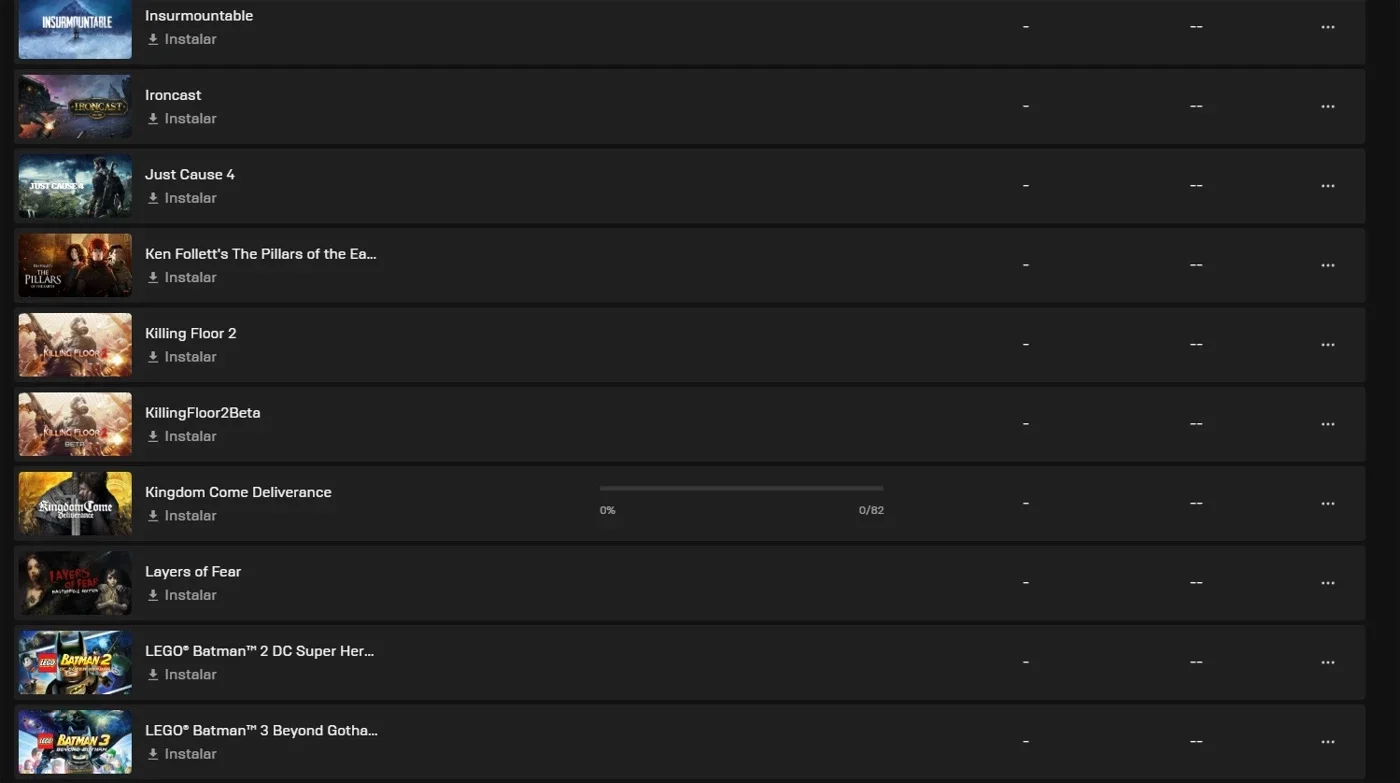Image resolution: width=1400 pixels, height=783 pixels.
Task: Click Instalar under Insurmountable
Action: (x=182, y=39)
